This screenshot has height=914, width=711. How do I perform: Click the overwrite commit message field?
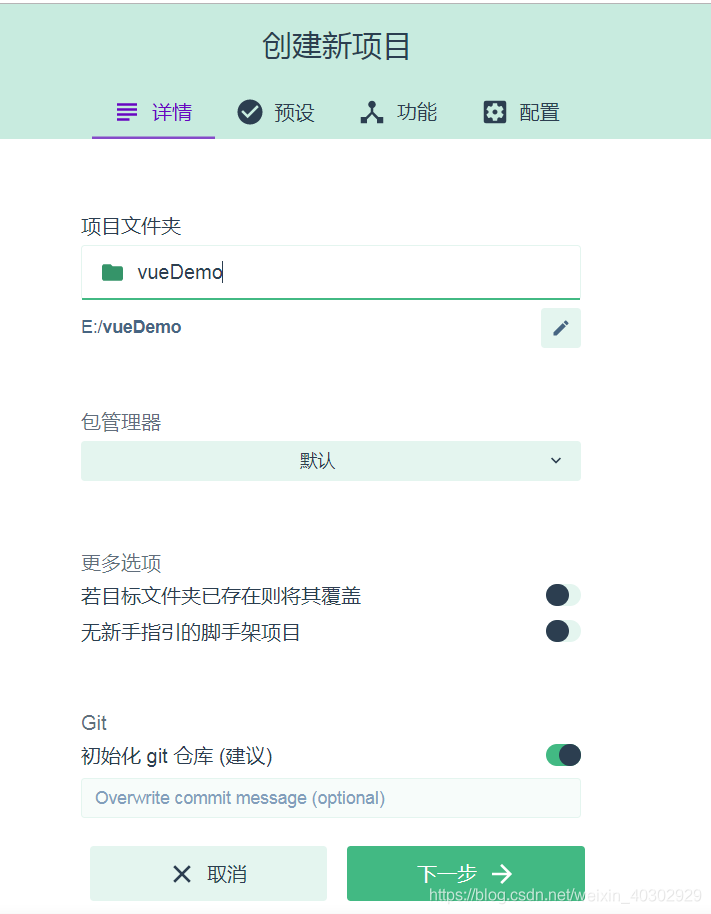point(330,798)
